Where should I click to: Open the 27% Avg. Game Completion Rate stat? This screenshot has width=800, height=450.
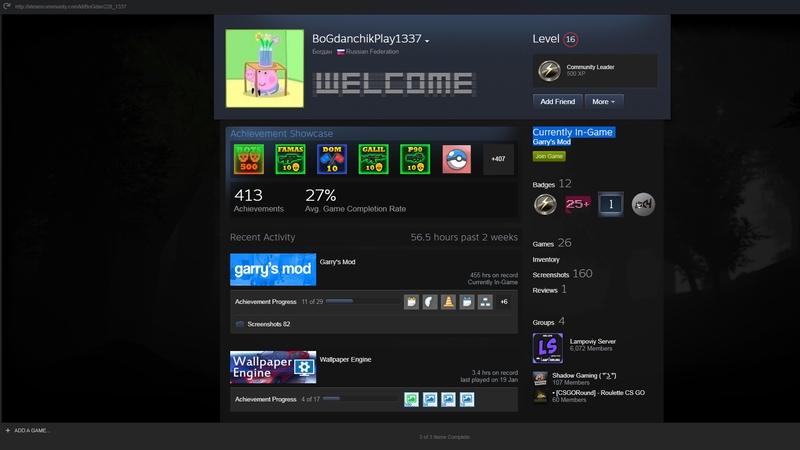click(356, 200)
